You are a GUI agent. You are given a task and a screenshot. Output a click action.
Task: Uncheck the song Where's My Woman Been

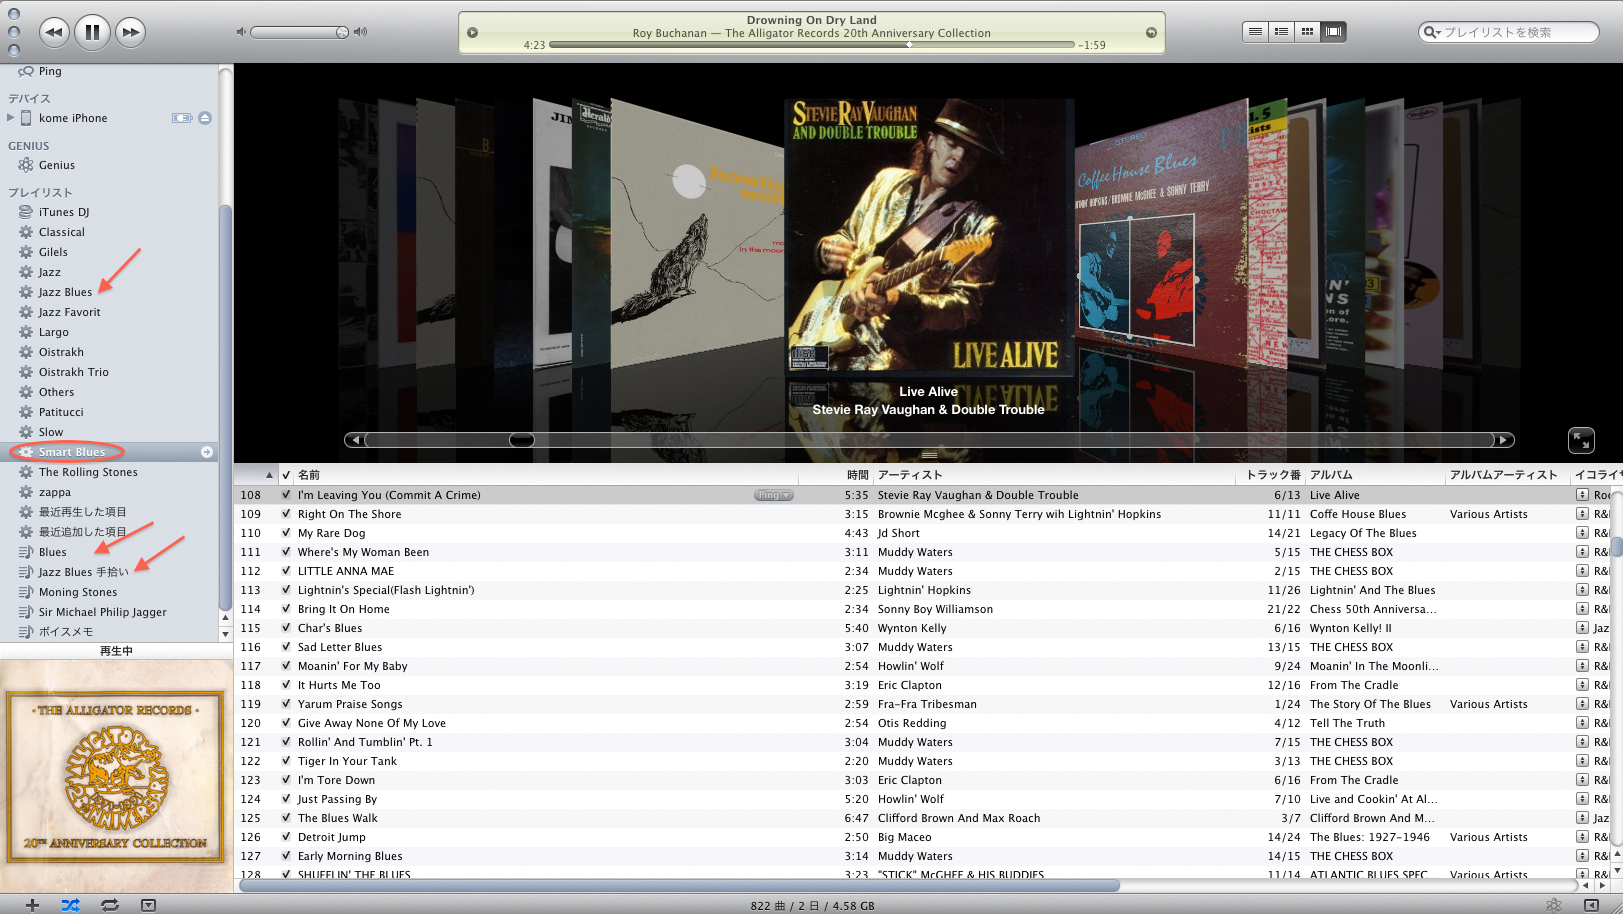286,552
